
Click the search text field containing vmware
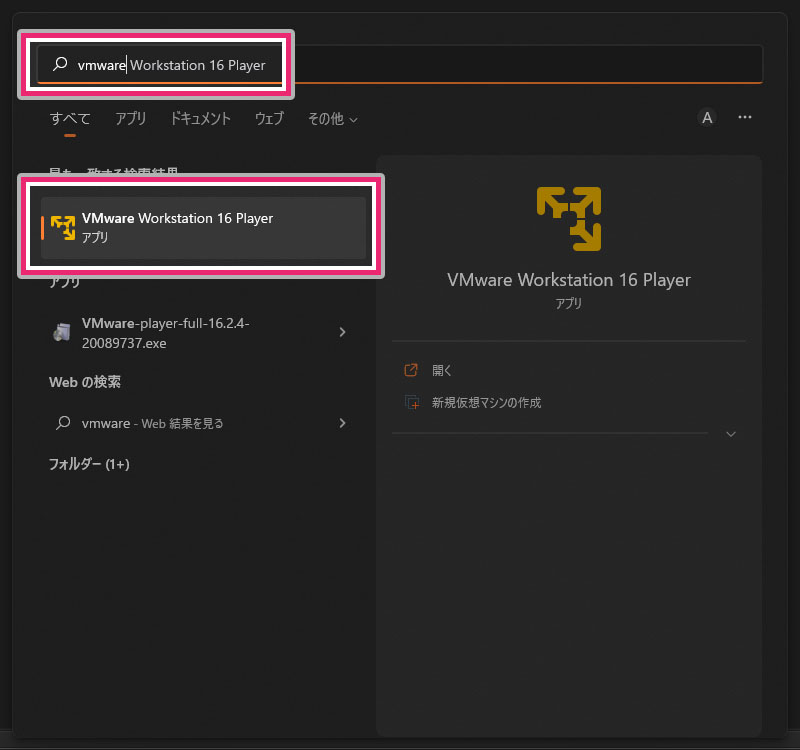[x=399, y=64]
